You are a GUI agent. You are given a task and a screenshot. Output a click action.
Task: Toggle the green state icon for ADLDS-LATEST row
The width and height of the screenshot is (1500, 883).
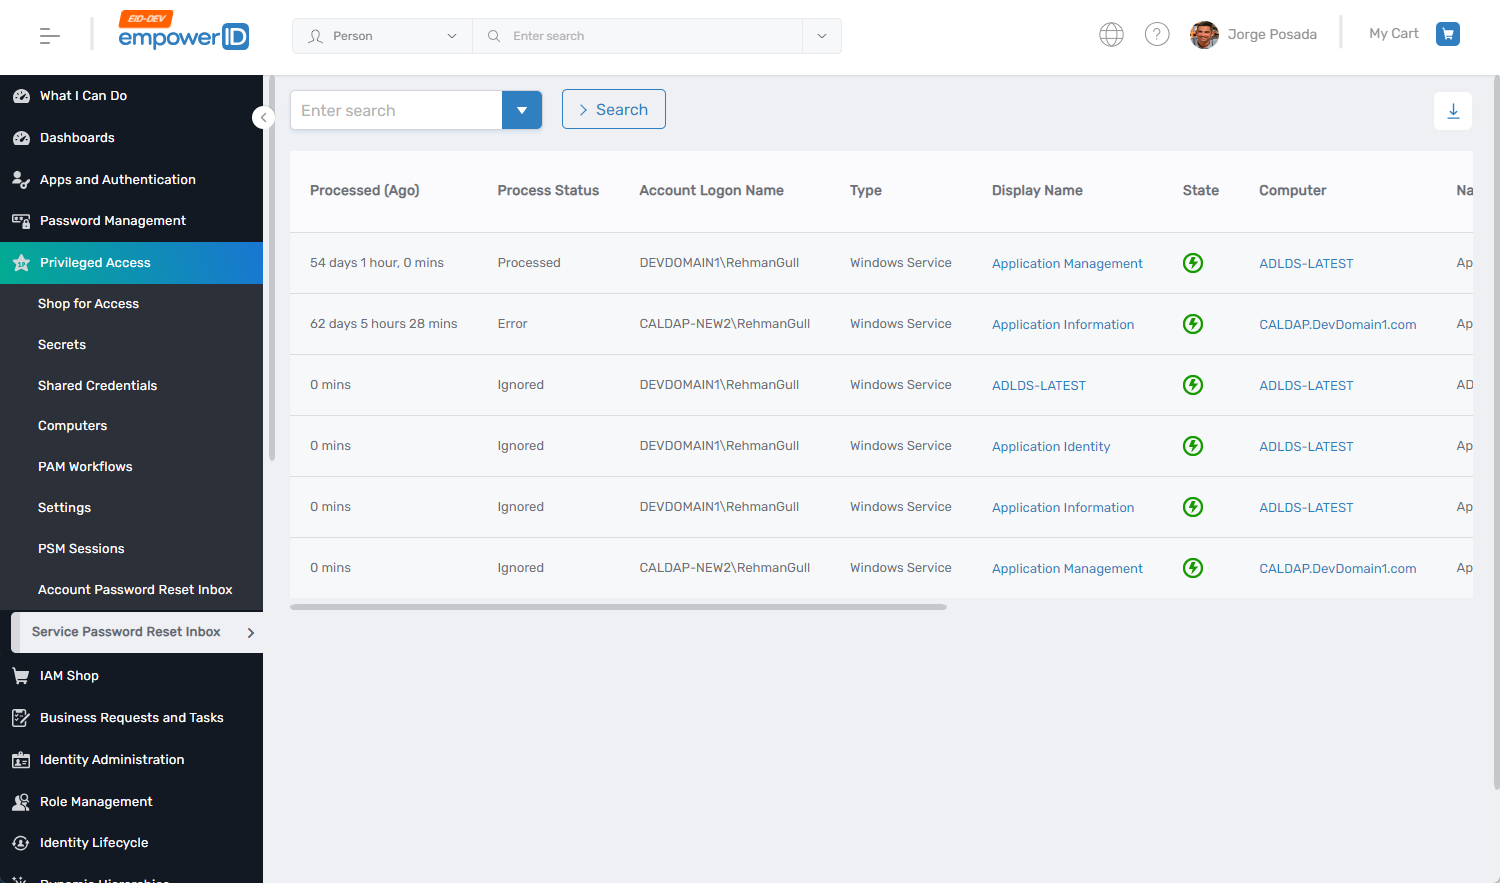coord(1192,385)
